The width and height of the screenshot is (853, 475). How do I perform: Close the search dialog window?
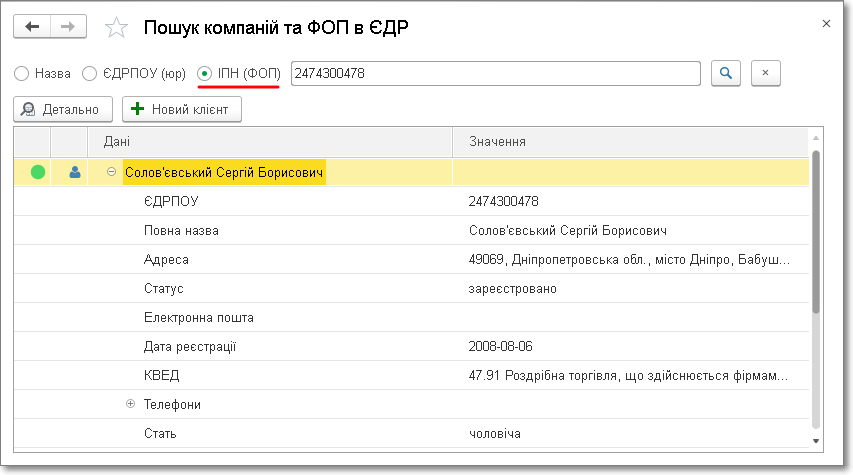pyautogui.click(x=826, y=23)
